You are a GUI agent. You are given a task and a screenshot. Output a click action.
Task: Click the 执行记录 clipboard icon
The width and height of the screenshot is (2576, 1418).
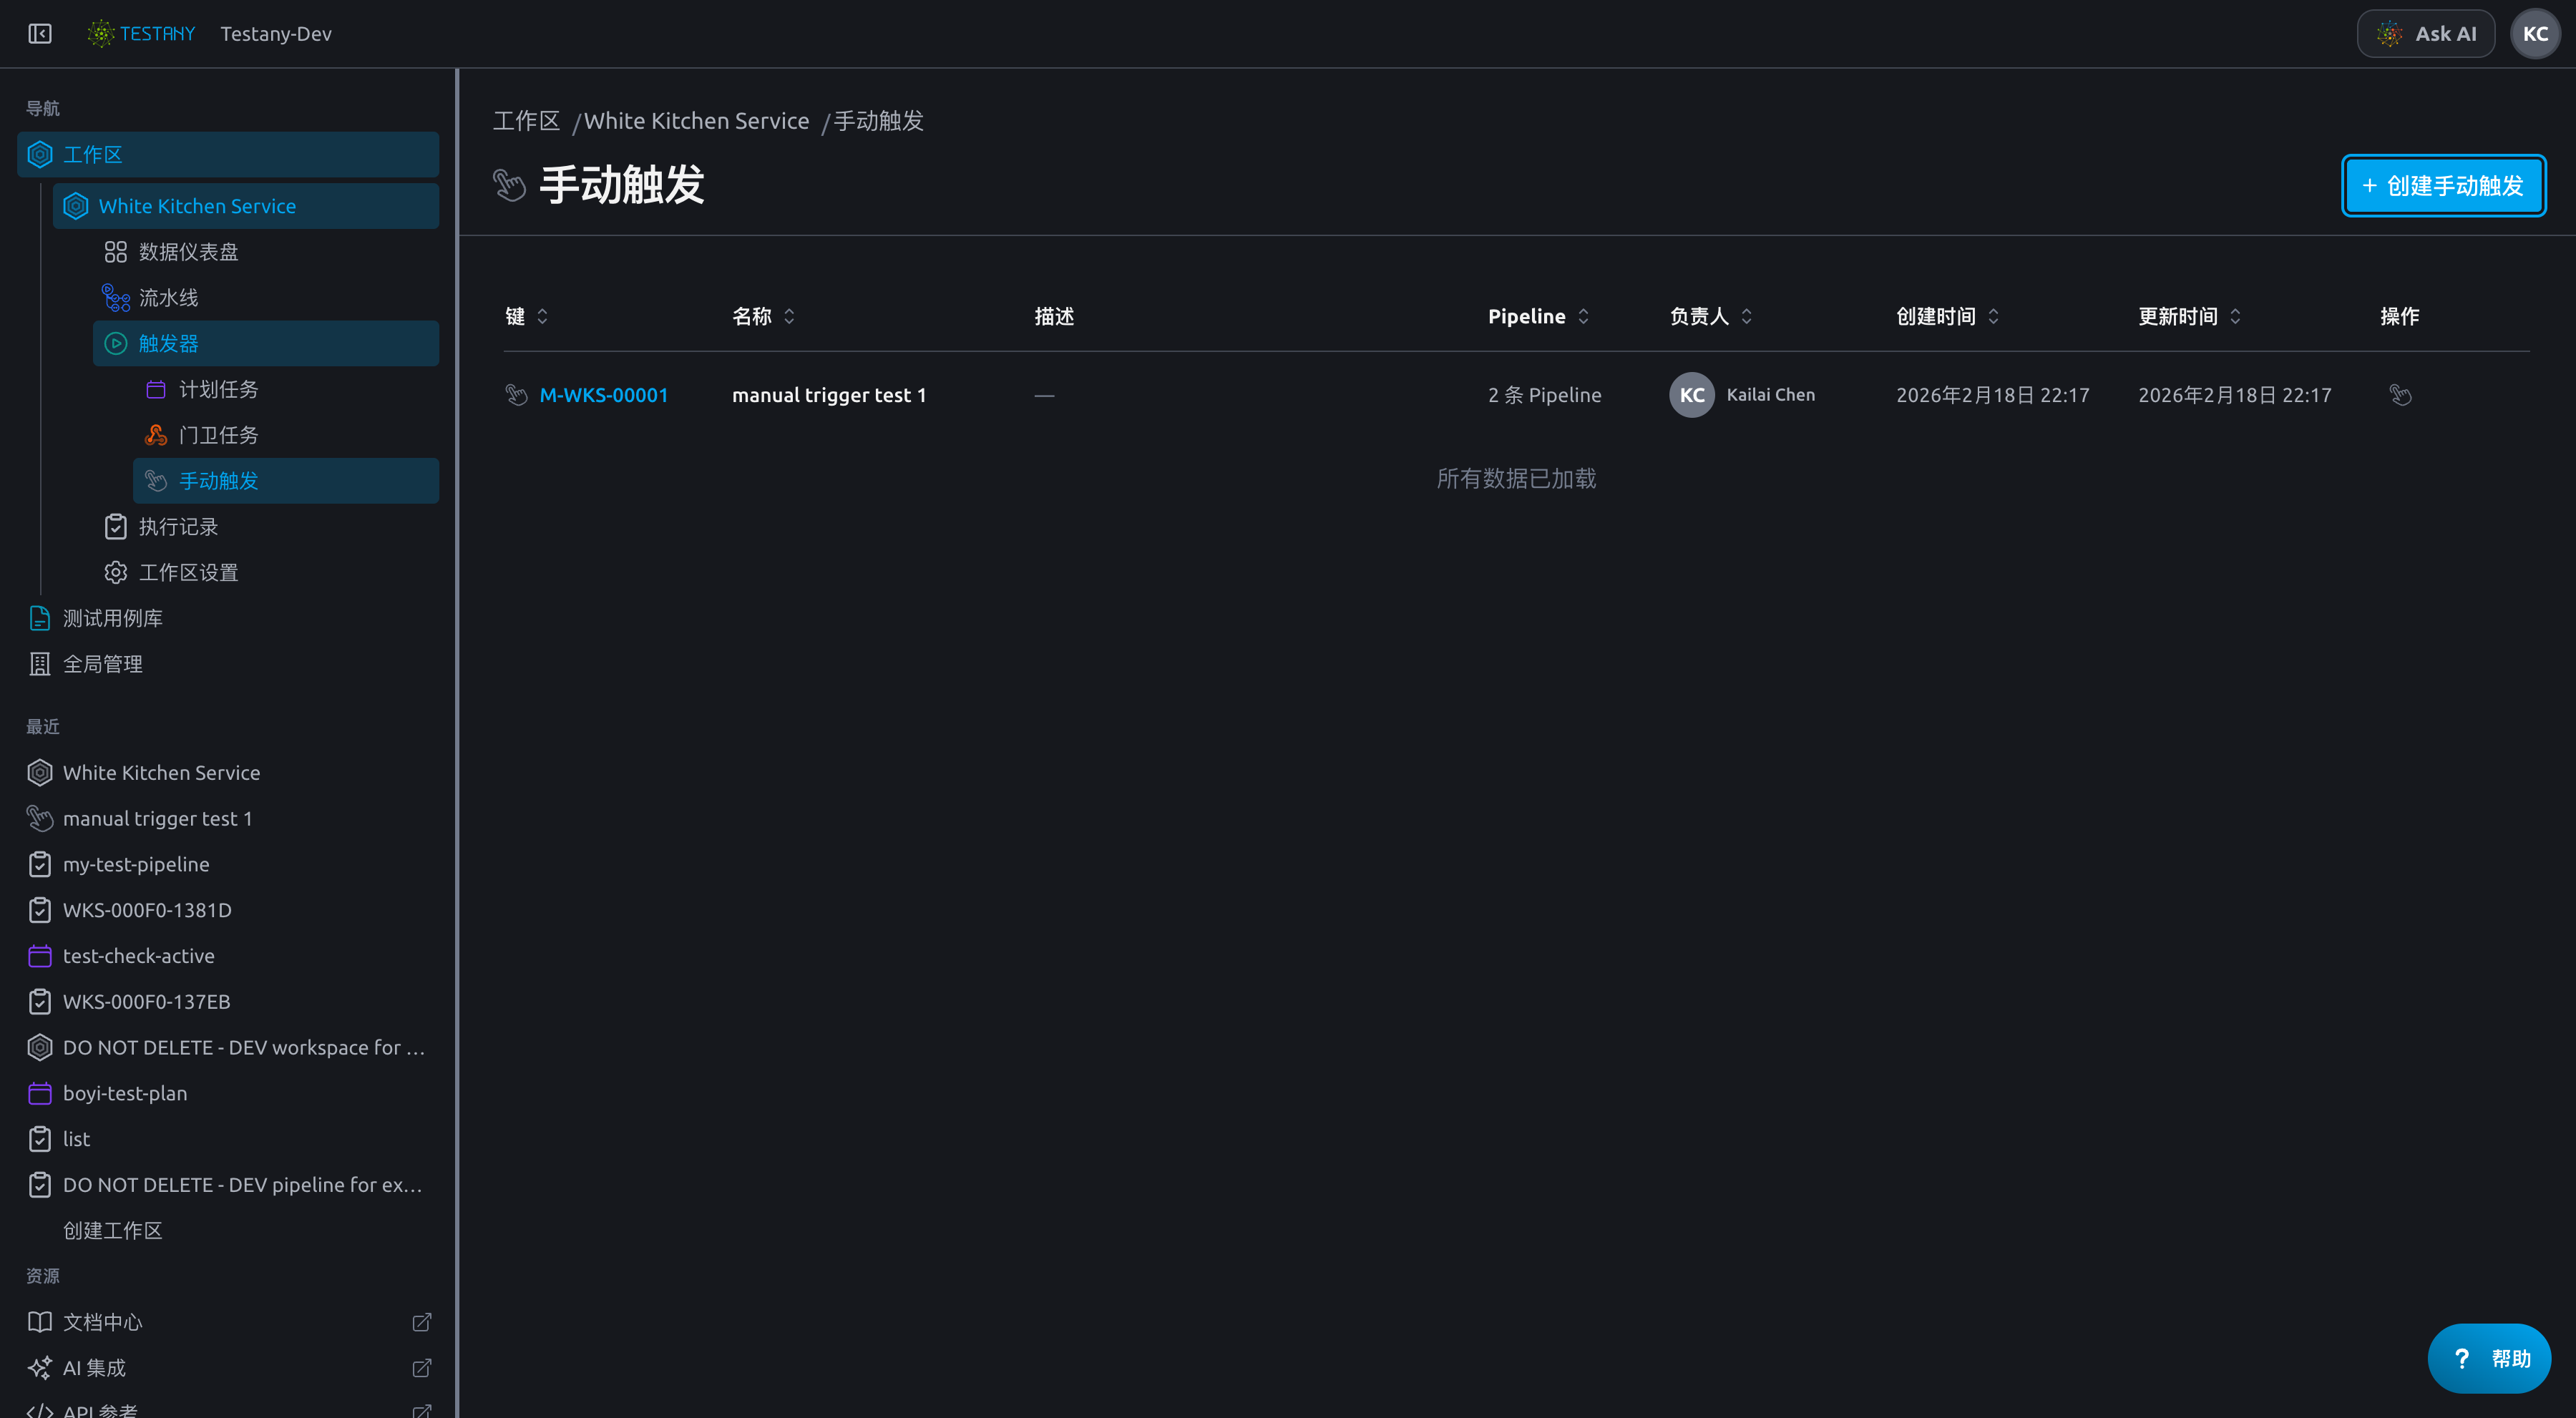pyautogui.click(x=116, y=527)
